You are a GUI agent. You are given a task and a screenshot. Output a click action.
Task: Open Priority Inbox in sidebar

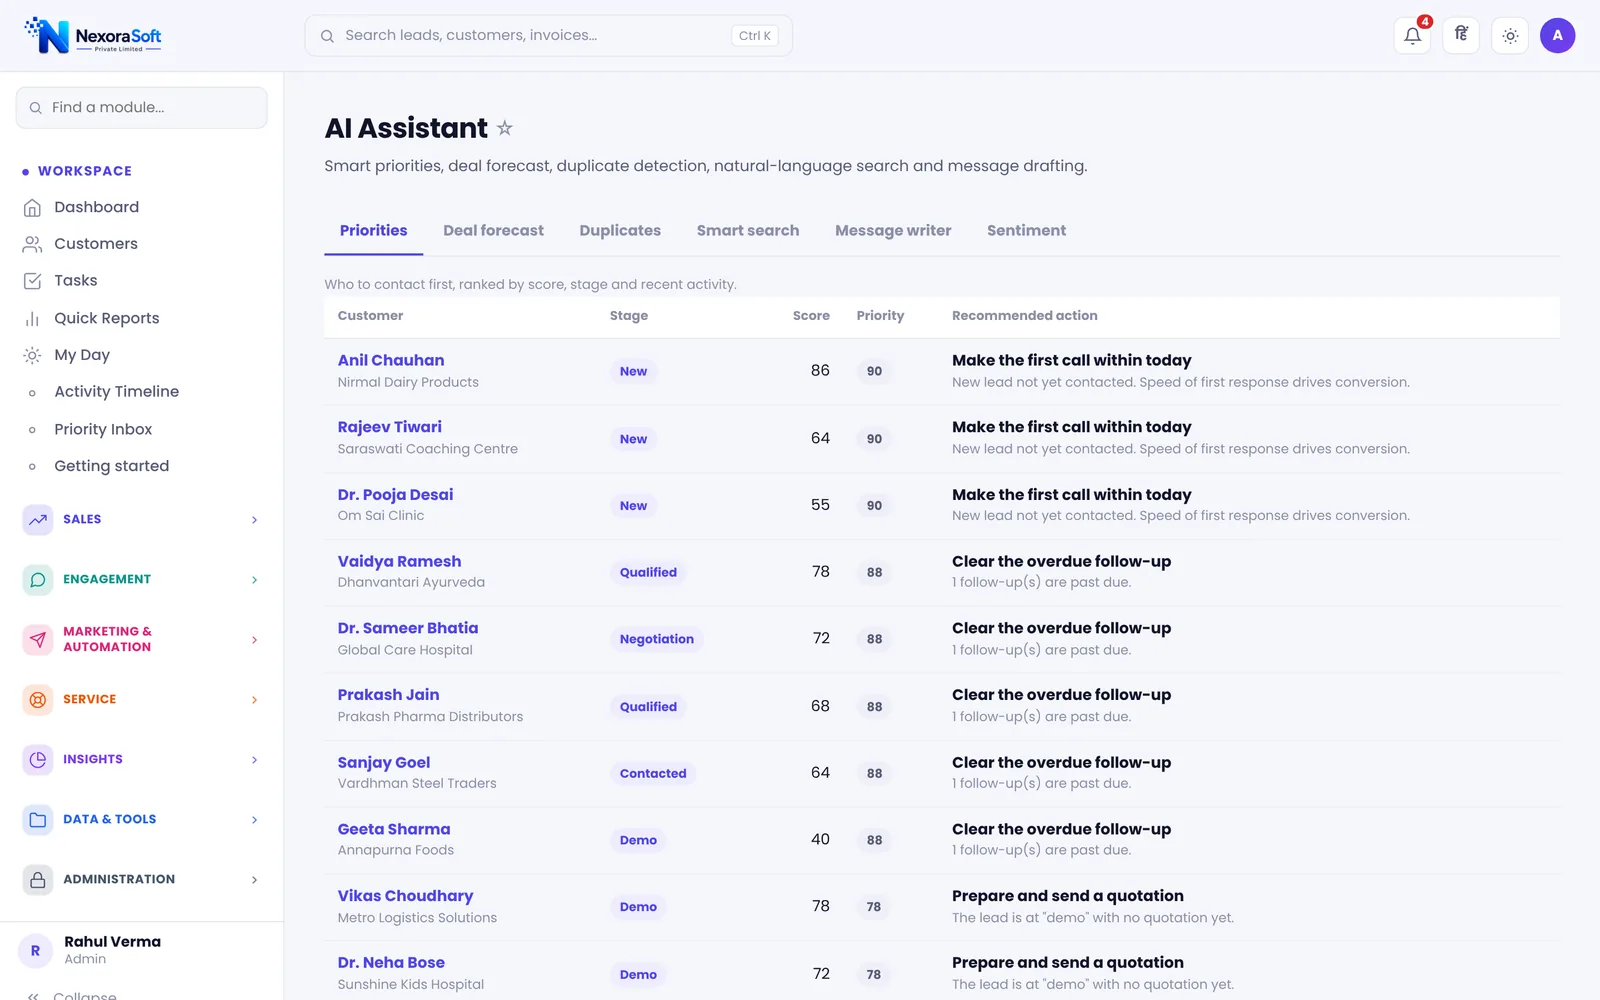[103, 429]
